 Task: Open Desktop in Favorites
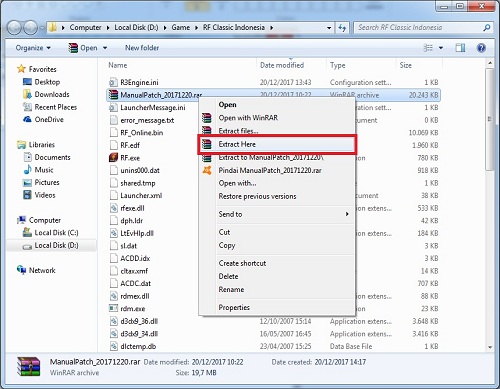[x=47, y=82]
